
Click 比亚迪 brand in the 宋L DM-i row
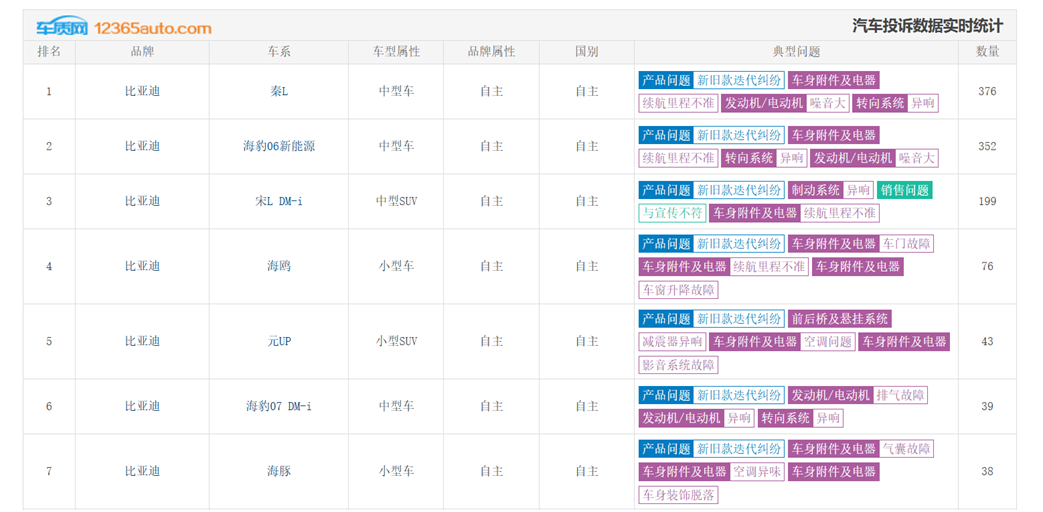coord(142,201)
